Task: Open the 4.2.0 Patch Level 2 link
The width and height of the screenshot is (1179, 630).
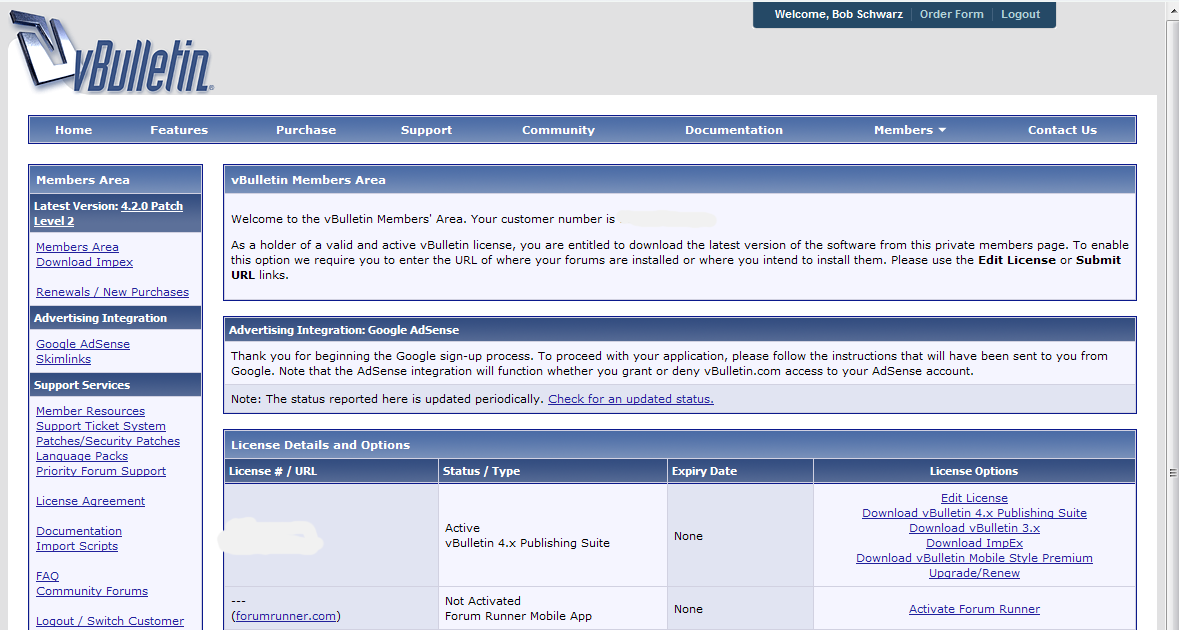Action: tap(108, 214)
